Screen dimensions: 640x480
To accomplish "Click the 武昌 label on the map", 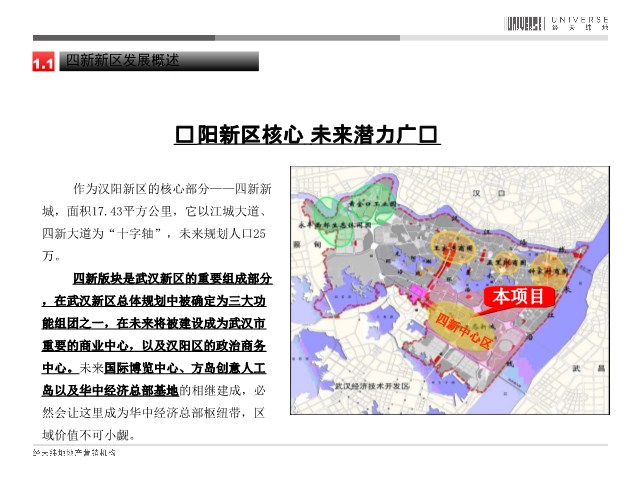I will click(x=589, y=369).
